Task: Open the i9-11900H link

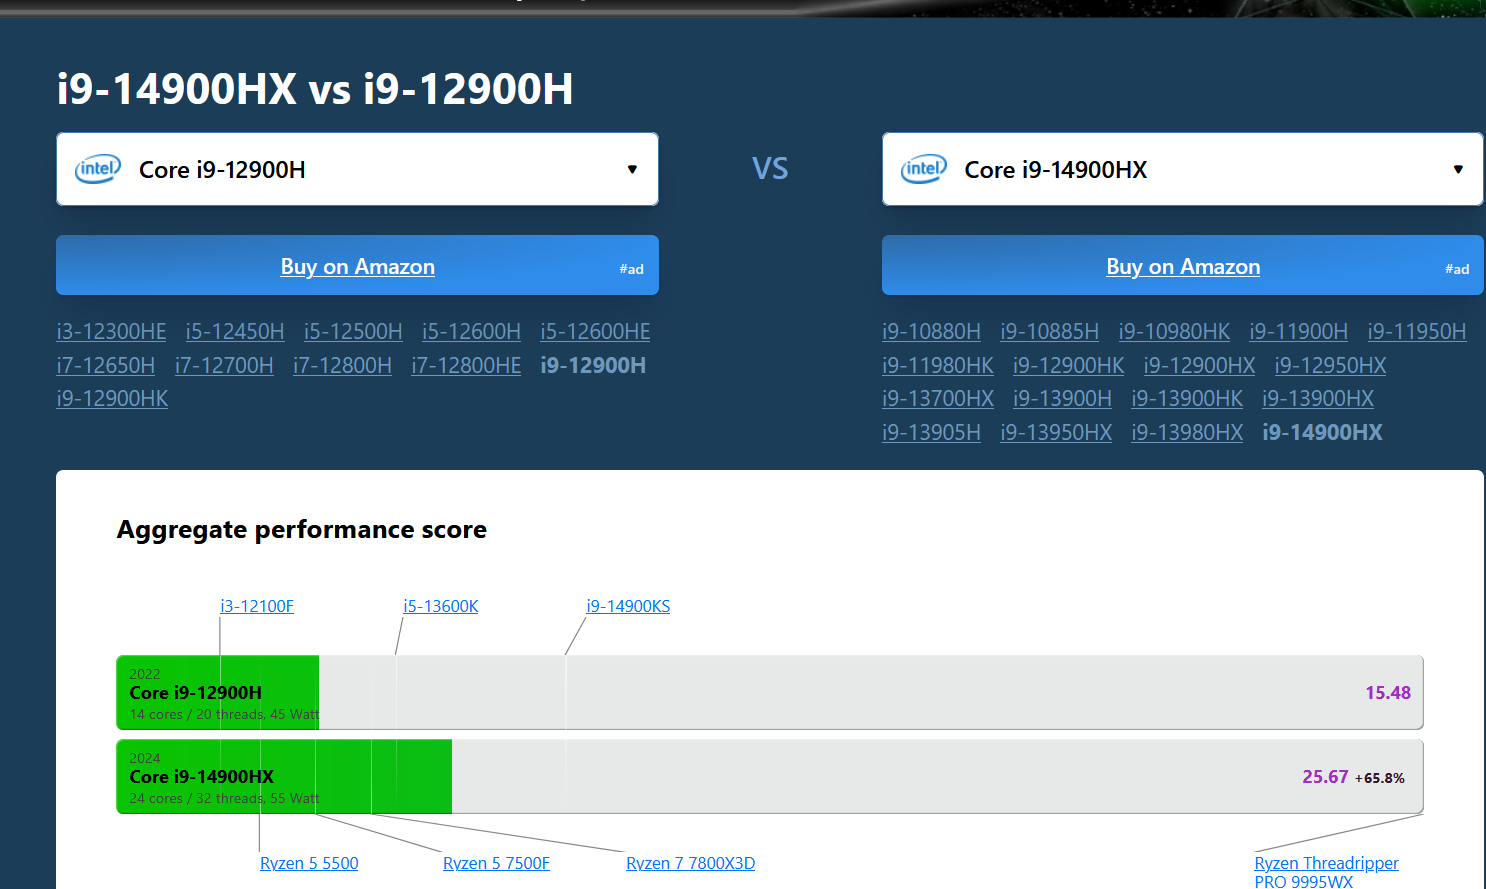Action: point(1298,331)
